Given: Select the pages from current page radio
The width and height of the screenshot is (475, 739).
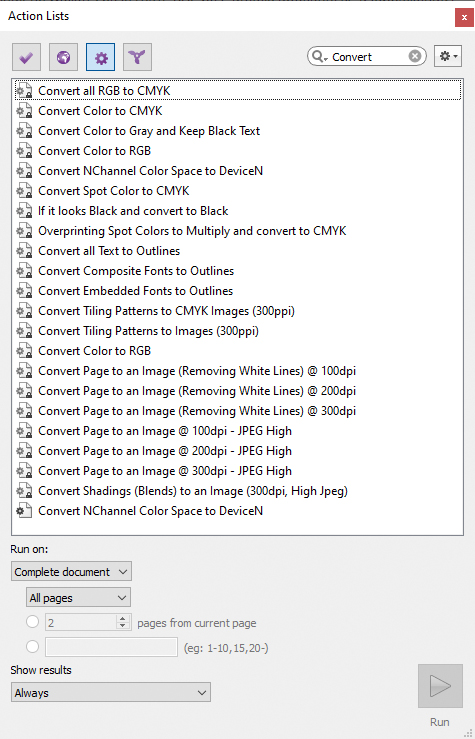Looking at the screenshot, I should (32, 622).
